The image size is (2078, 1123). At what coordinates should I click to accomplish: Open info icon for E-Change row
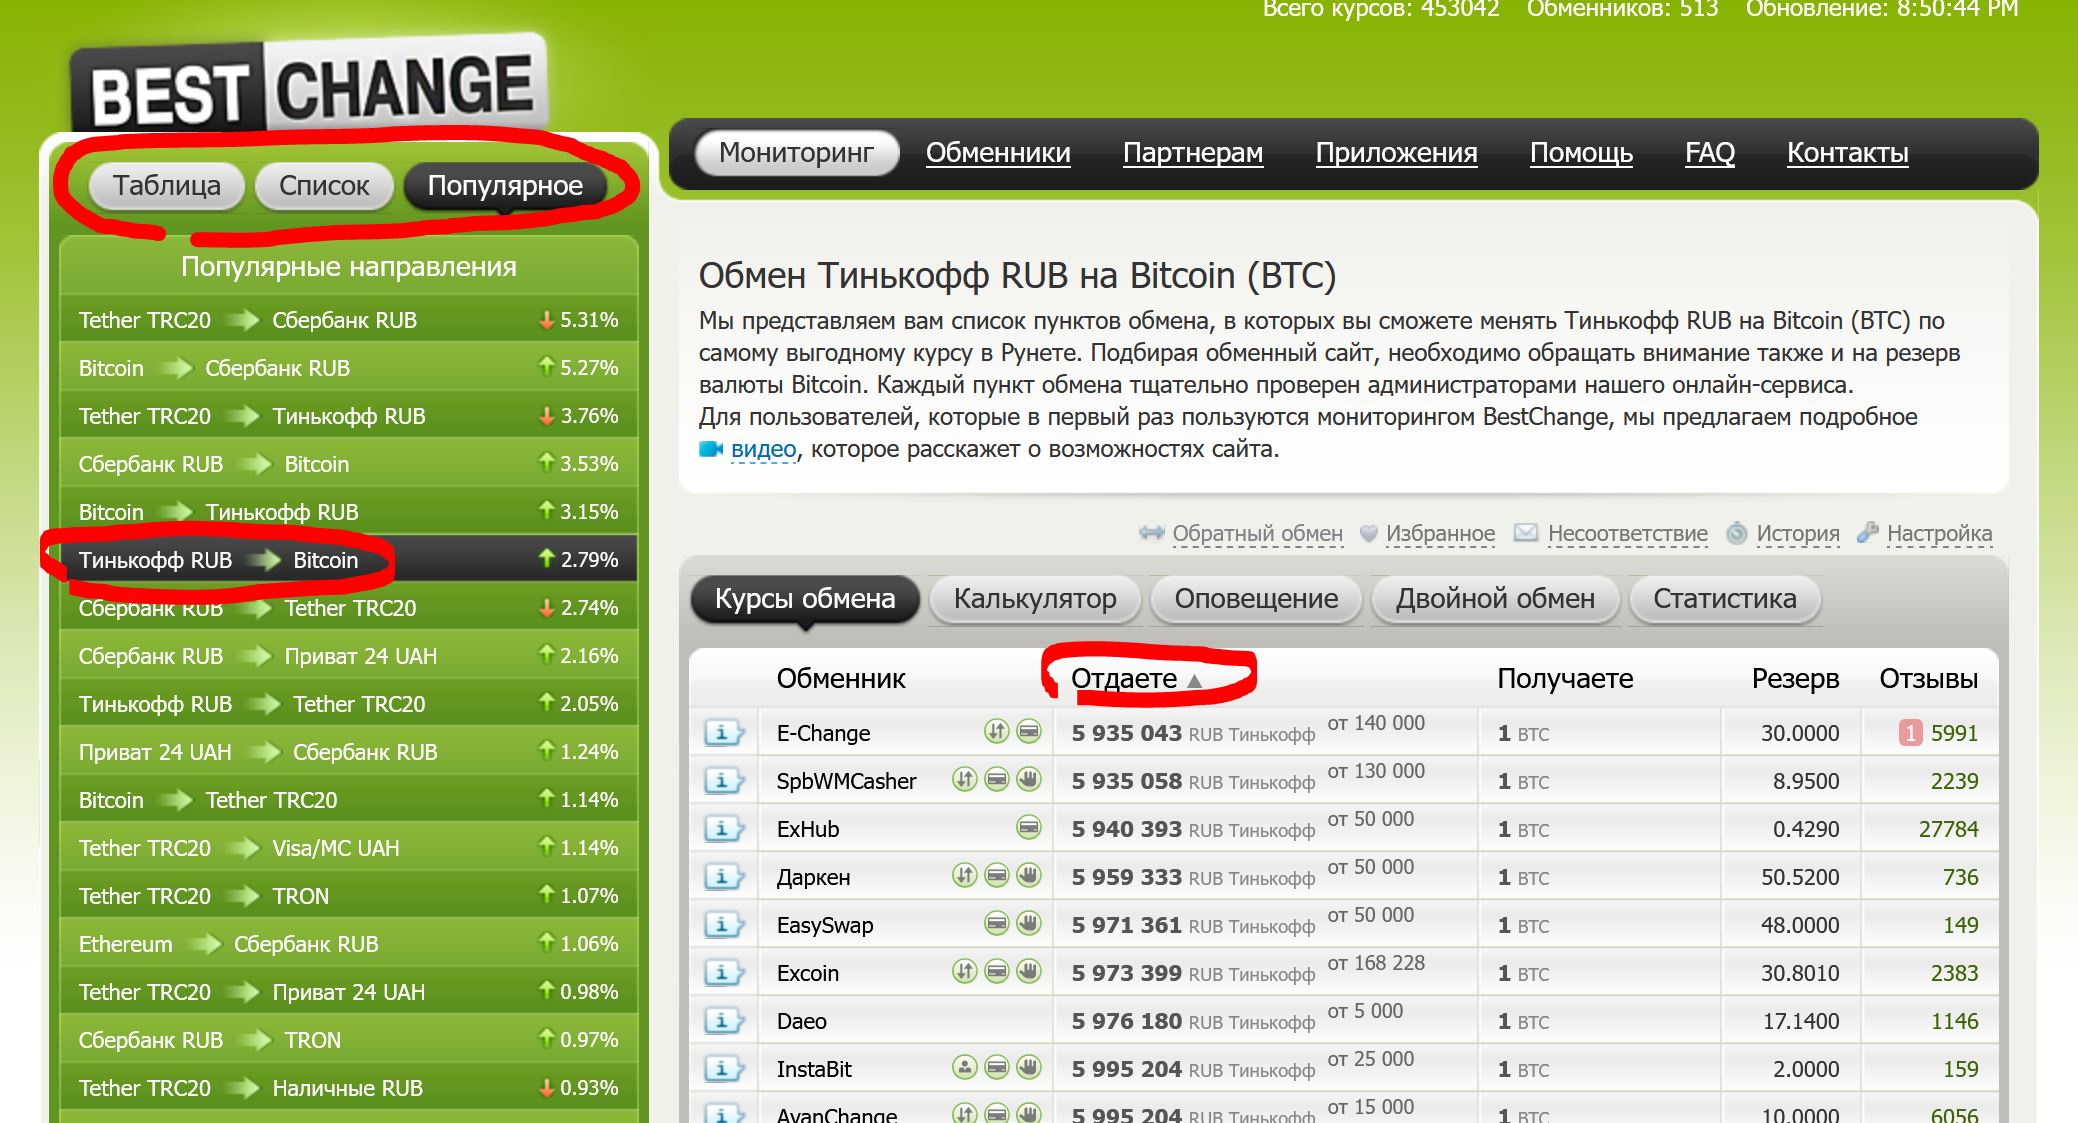pos(723,733)
